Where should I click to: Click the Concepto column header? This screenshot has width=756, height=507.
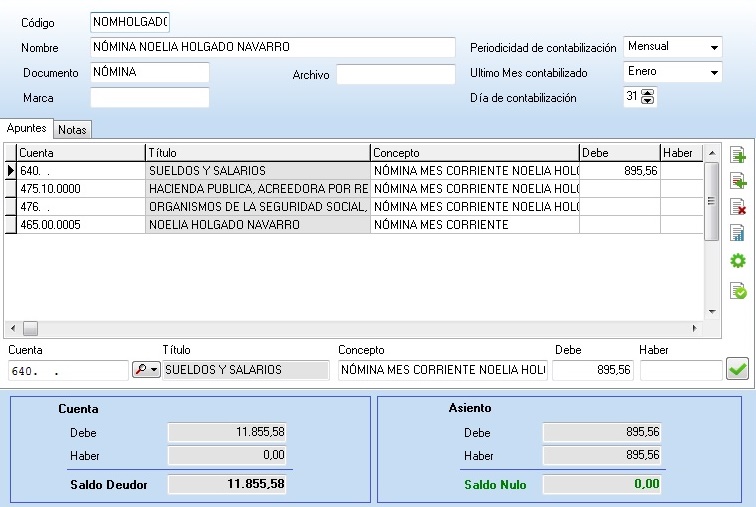[474, 153]
